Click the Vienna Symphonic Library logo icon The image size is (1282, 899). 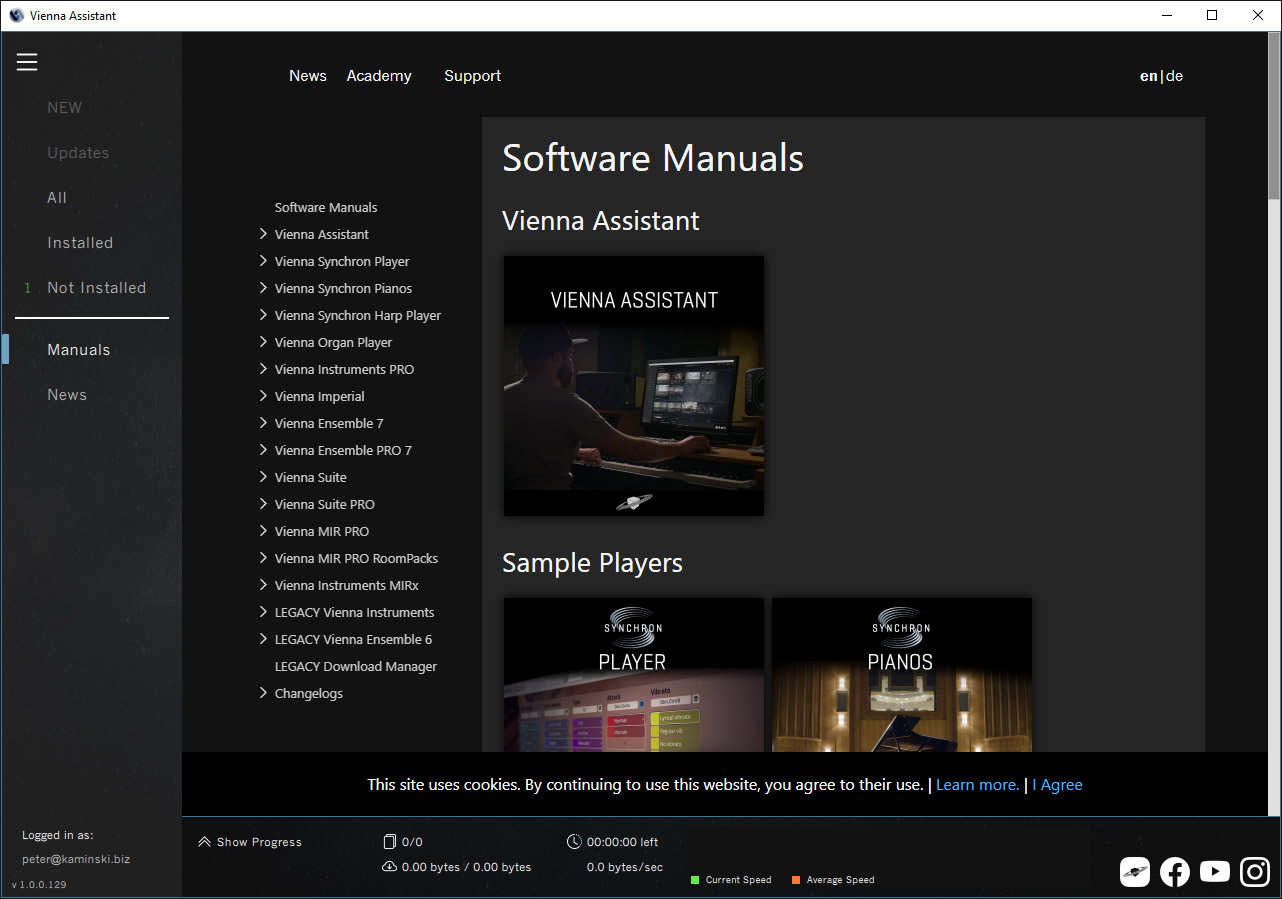[x=1135, y=872]
